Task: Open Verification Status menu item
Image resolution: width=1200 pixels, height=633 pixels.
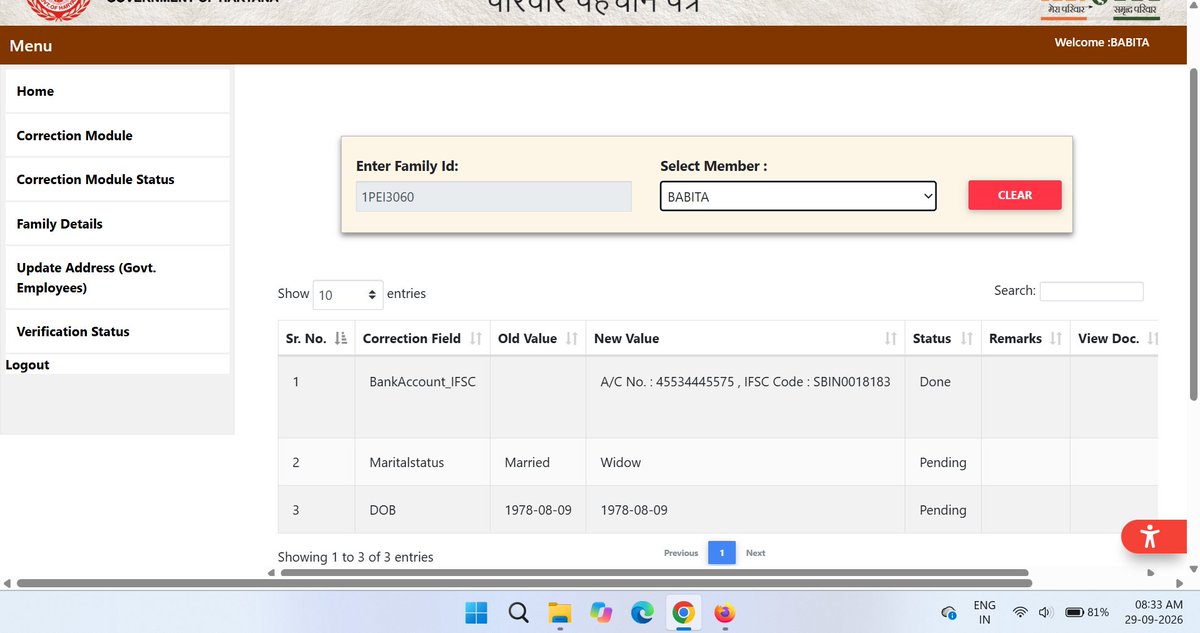Action: coord(117,331)
